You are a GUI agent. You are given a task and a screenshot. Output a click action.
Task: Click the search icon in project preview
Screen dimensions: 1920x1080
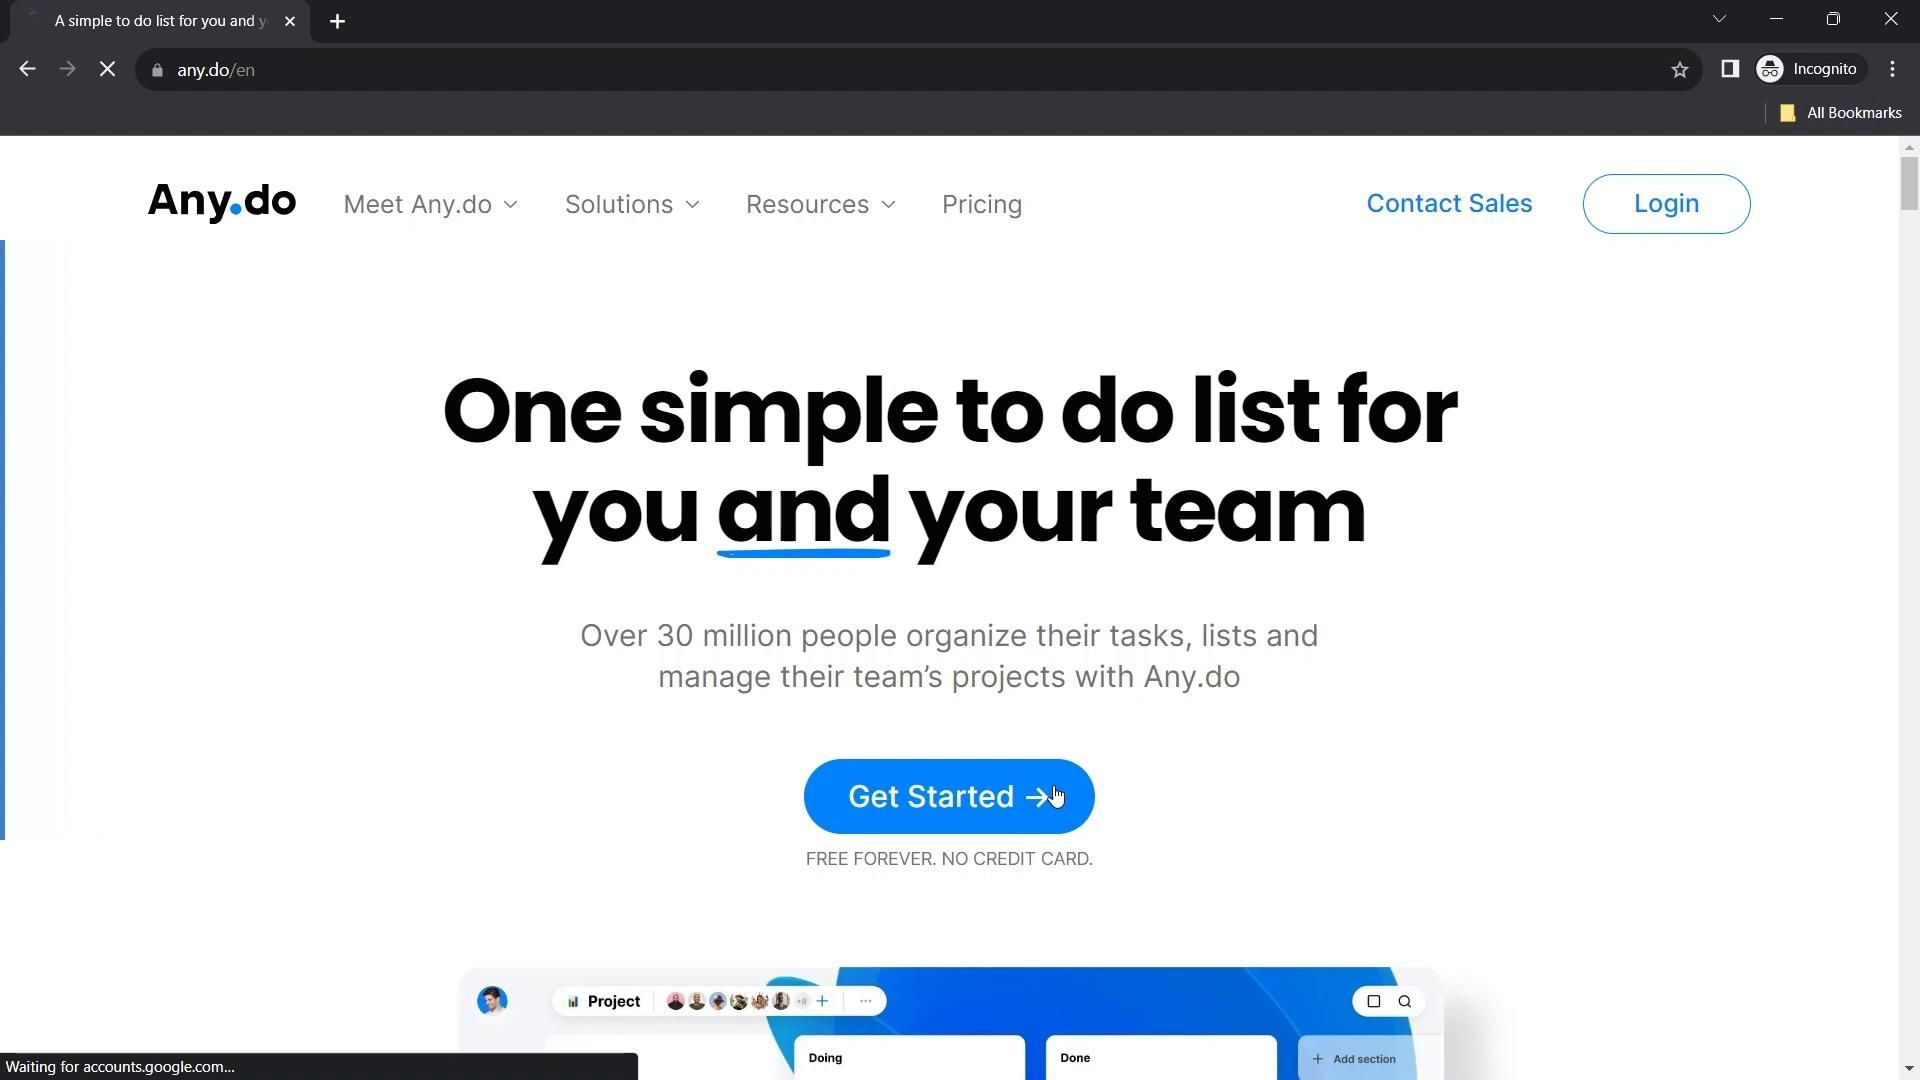pos(1405,1001)
